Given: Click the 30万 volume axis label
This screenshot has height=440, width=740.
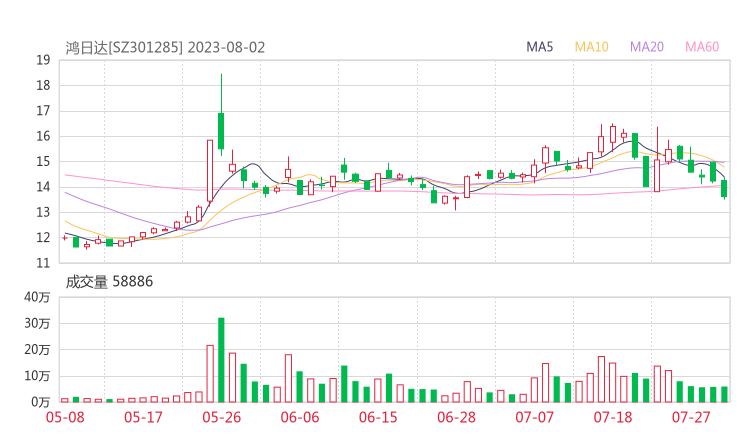Looking at the screenshot, I should [37, 323].
